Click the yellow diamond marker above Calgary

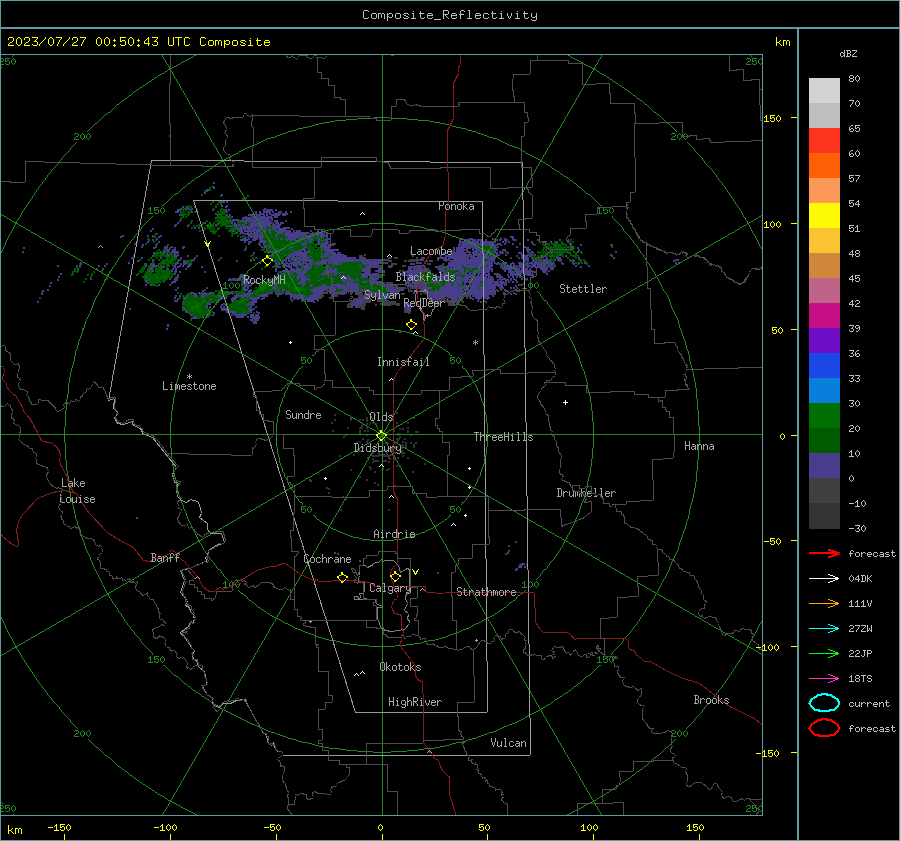tap(395, 576)
